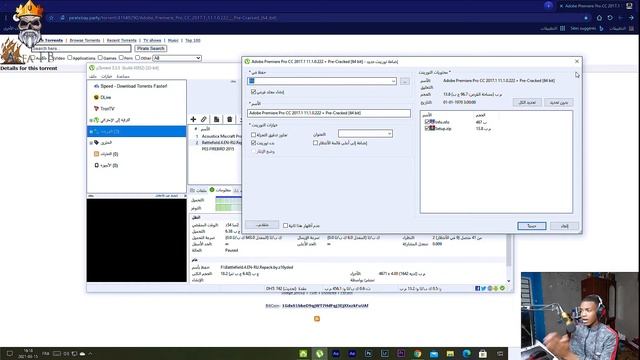The width and height of the screenshot is (640, 360).
Task: Click the green network OK status icon
Action: coord(502,289)
